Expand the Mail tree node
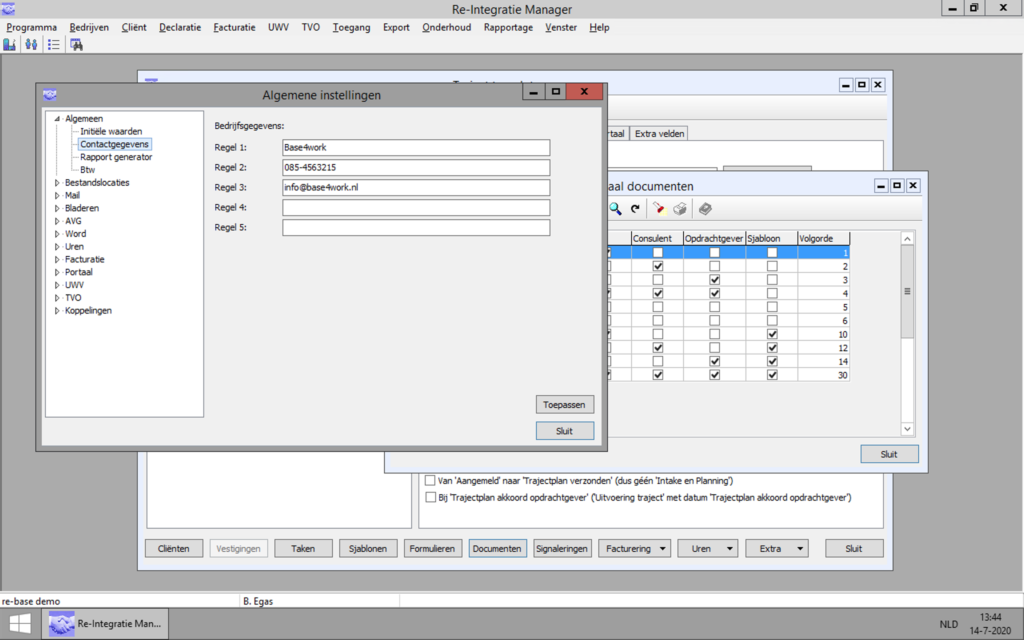Viewport: 1024px width, 640px height. [x=57, y=195]
